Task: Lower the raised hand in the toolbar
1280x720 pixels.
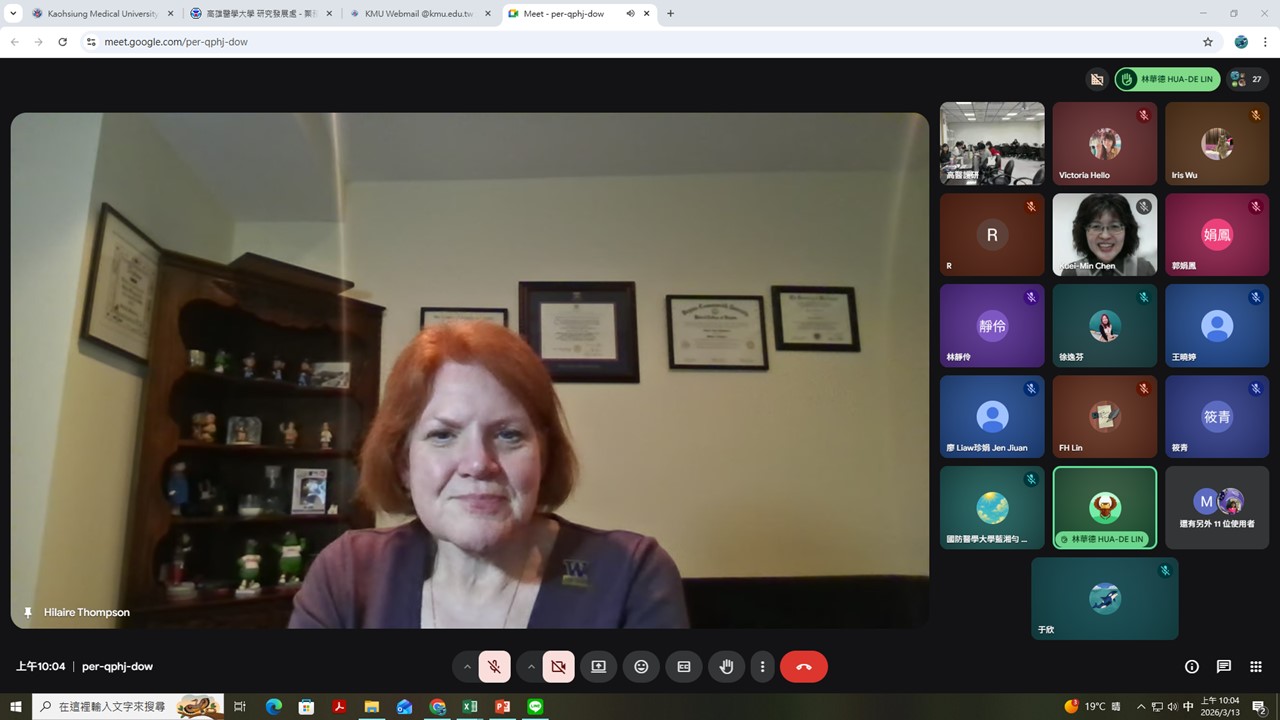Action: tap(727, 667)
